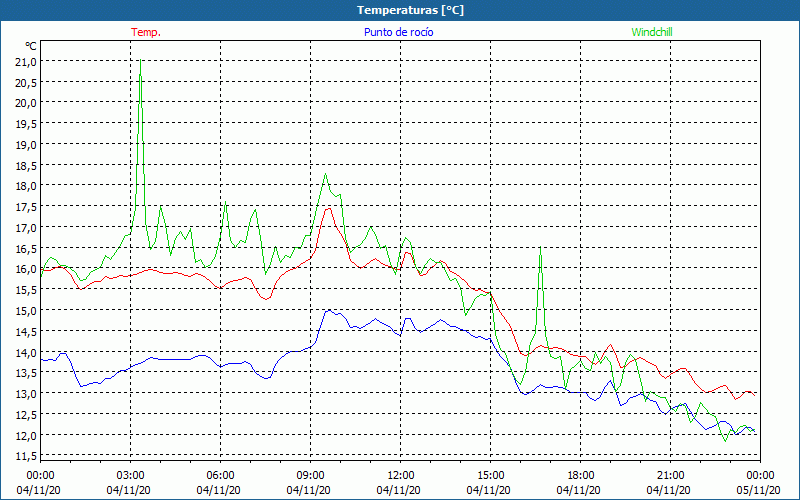800x500 pixels.
Task: Click the 03:00 time axis label
Action: (130, 476)
